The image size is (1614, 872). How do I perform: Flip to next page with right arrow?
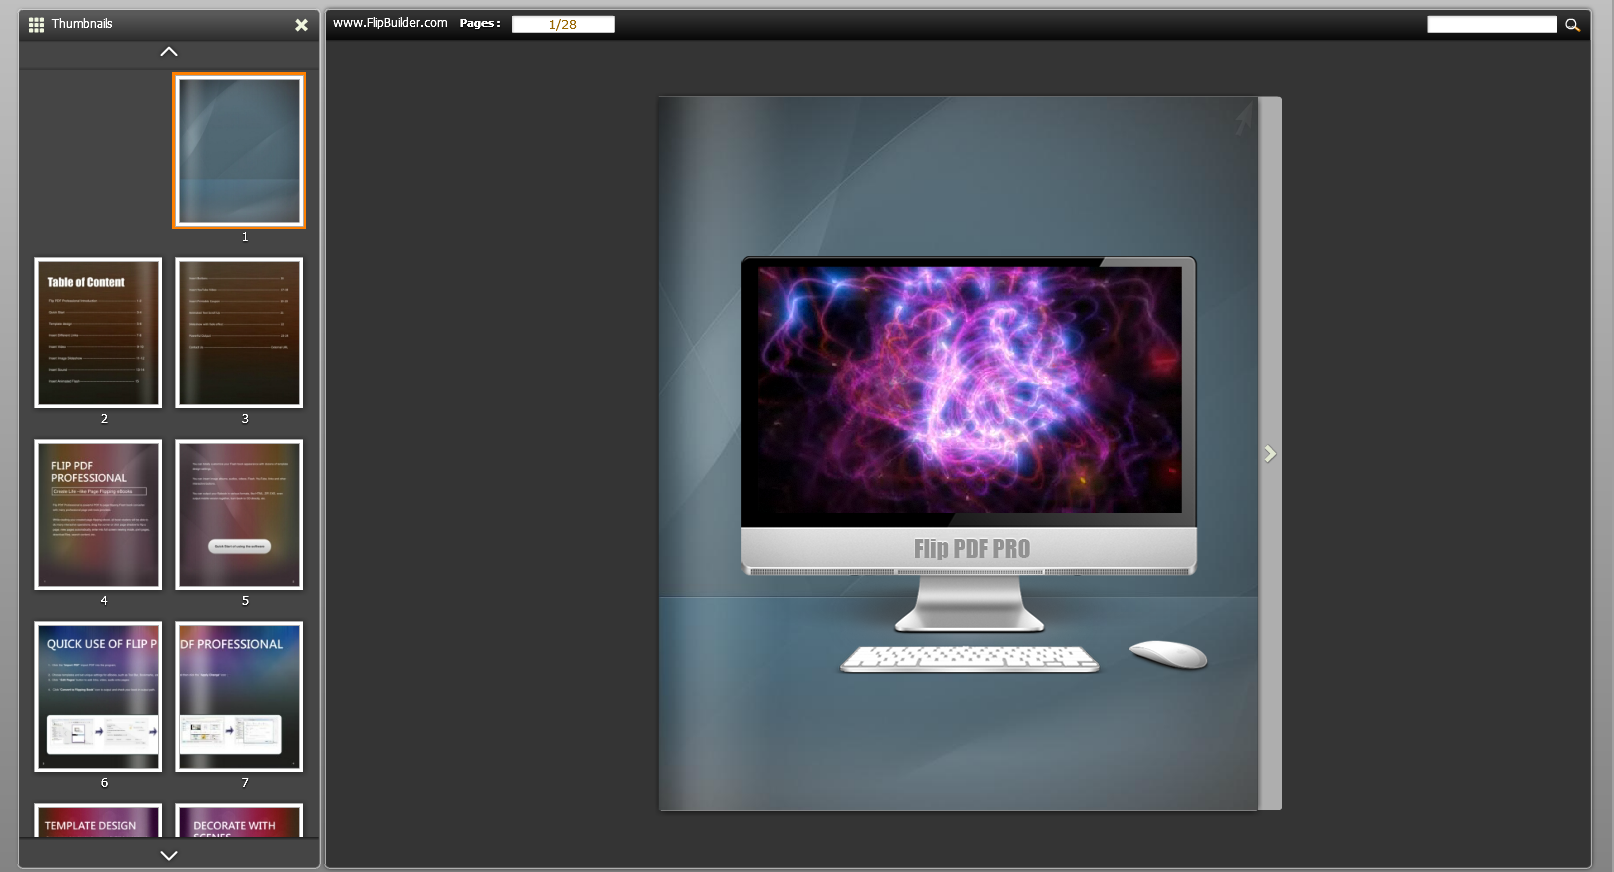(x=1270, y=454)
